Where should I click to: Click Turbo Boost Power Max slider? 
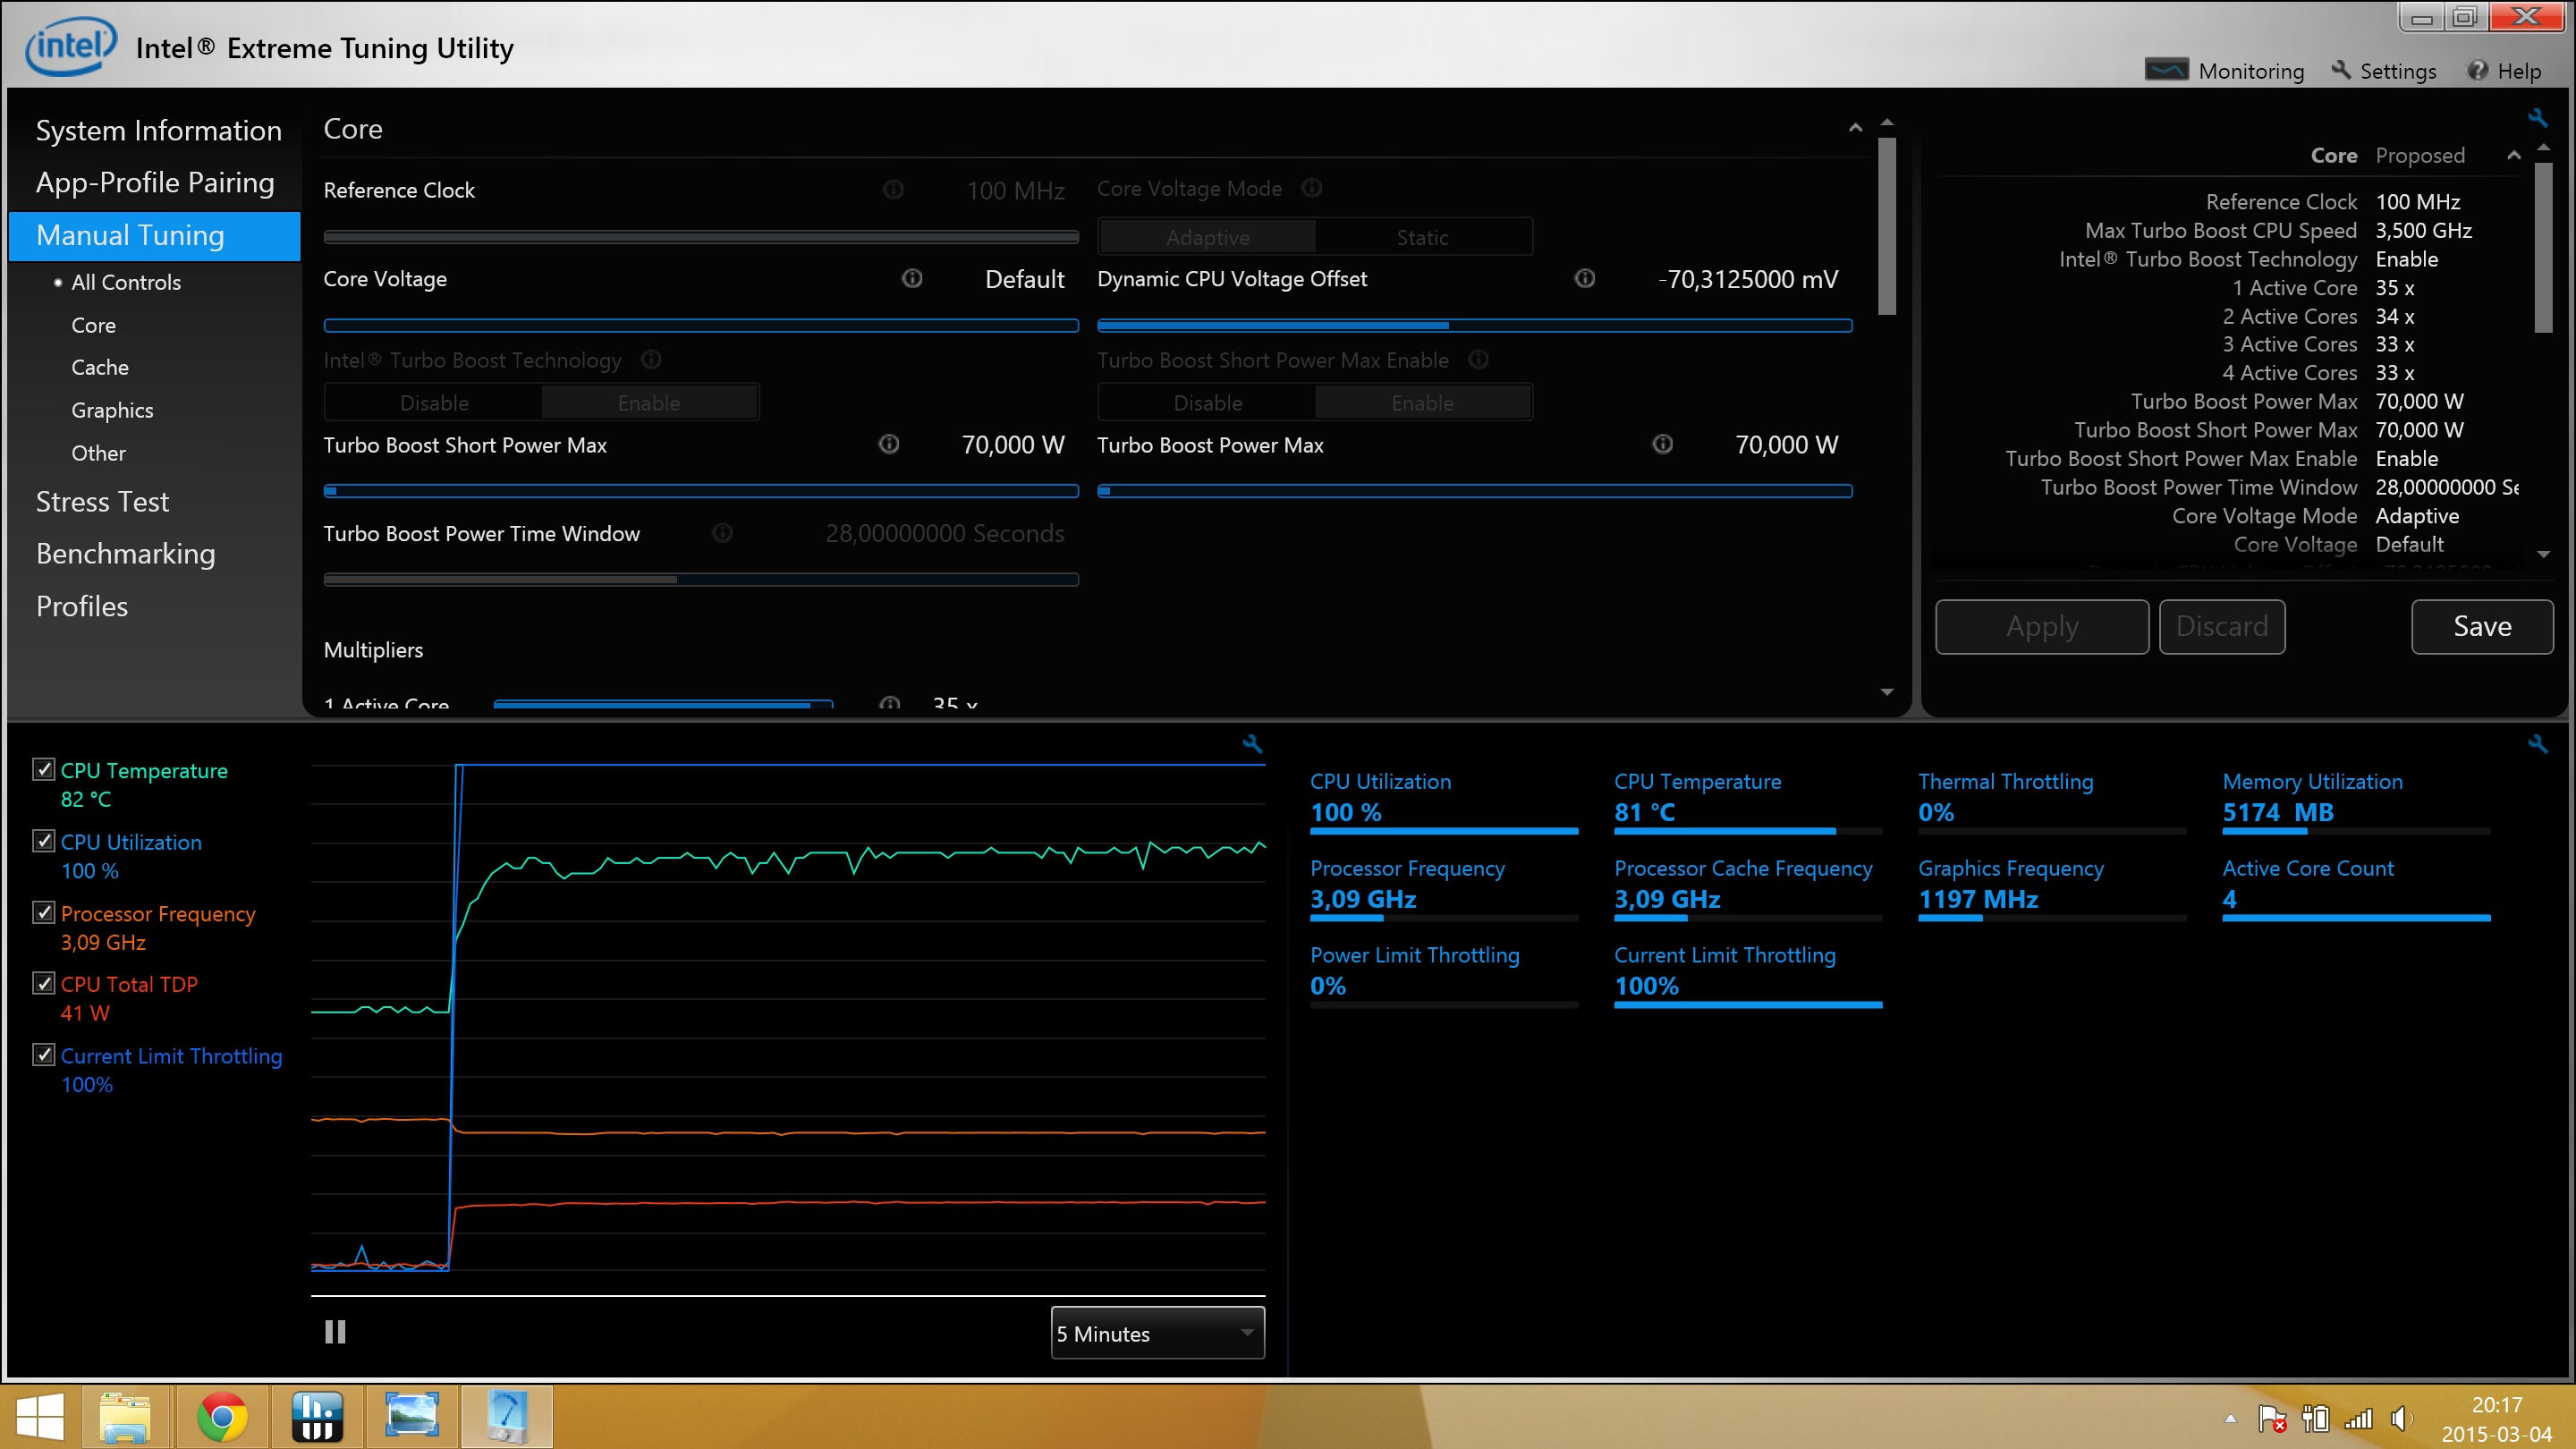click(1474, 491)
